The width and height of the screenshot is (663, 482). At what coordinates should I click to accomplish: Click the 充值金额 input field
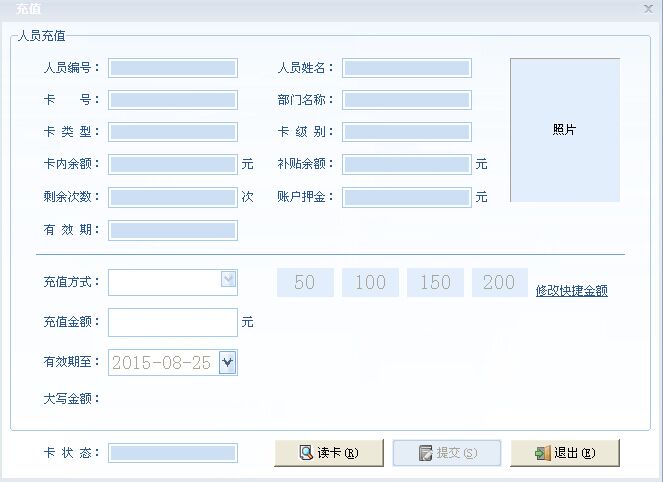[x=173, y=322]
